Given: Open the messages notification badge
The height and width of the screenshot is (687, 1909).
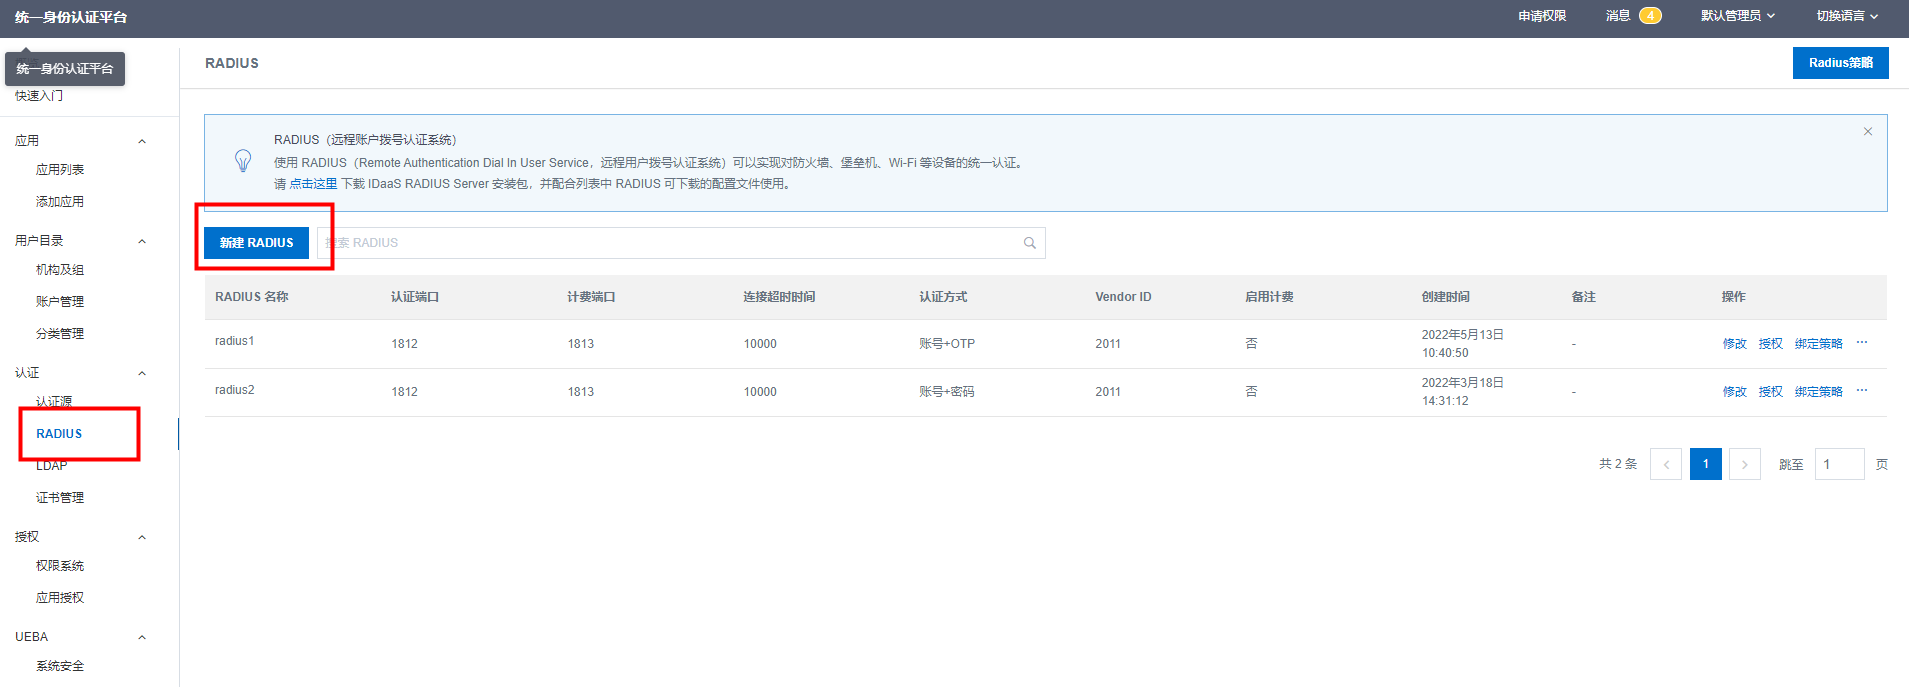Looking at the screenshot, I should click(1649, 16).
